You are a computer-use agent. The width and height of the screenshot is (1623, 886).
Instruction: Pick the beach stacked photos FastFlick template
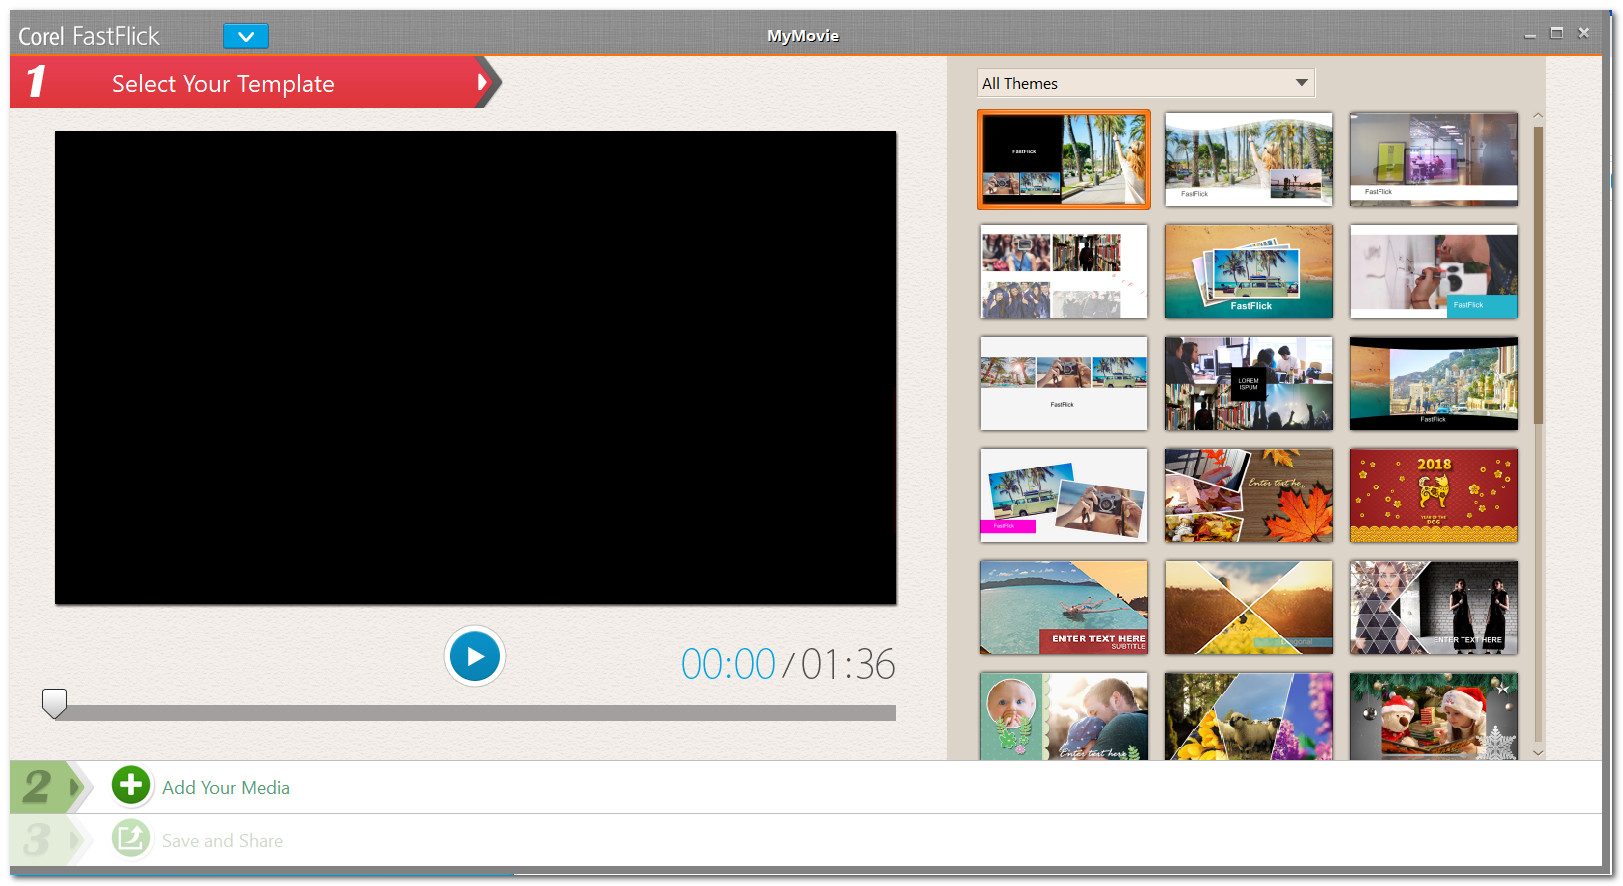tap(1249, 272)
